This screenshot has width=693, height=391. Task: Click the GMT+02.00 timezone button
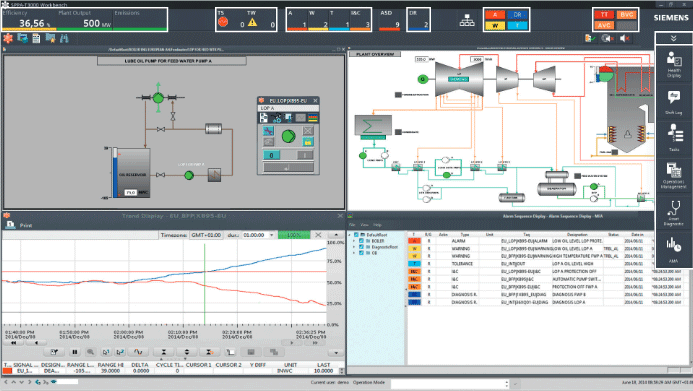(x=206, y=235)
